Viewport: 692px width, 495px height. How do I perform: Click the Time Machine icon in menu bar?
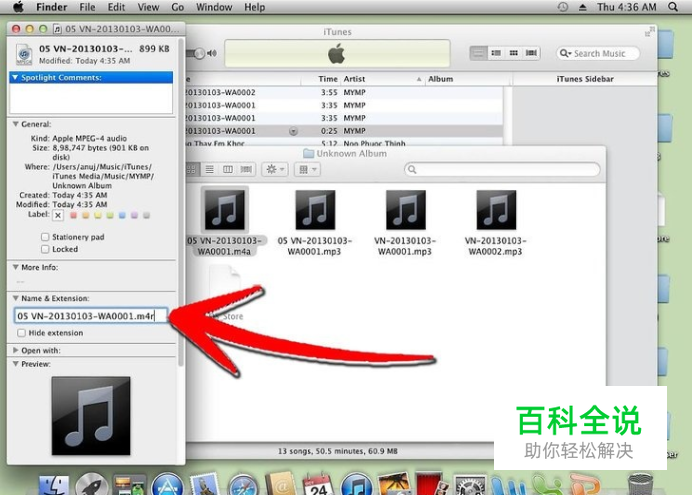pyautogui.click(x=563, y=7)
